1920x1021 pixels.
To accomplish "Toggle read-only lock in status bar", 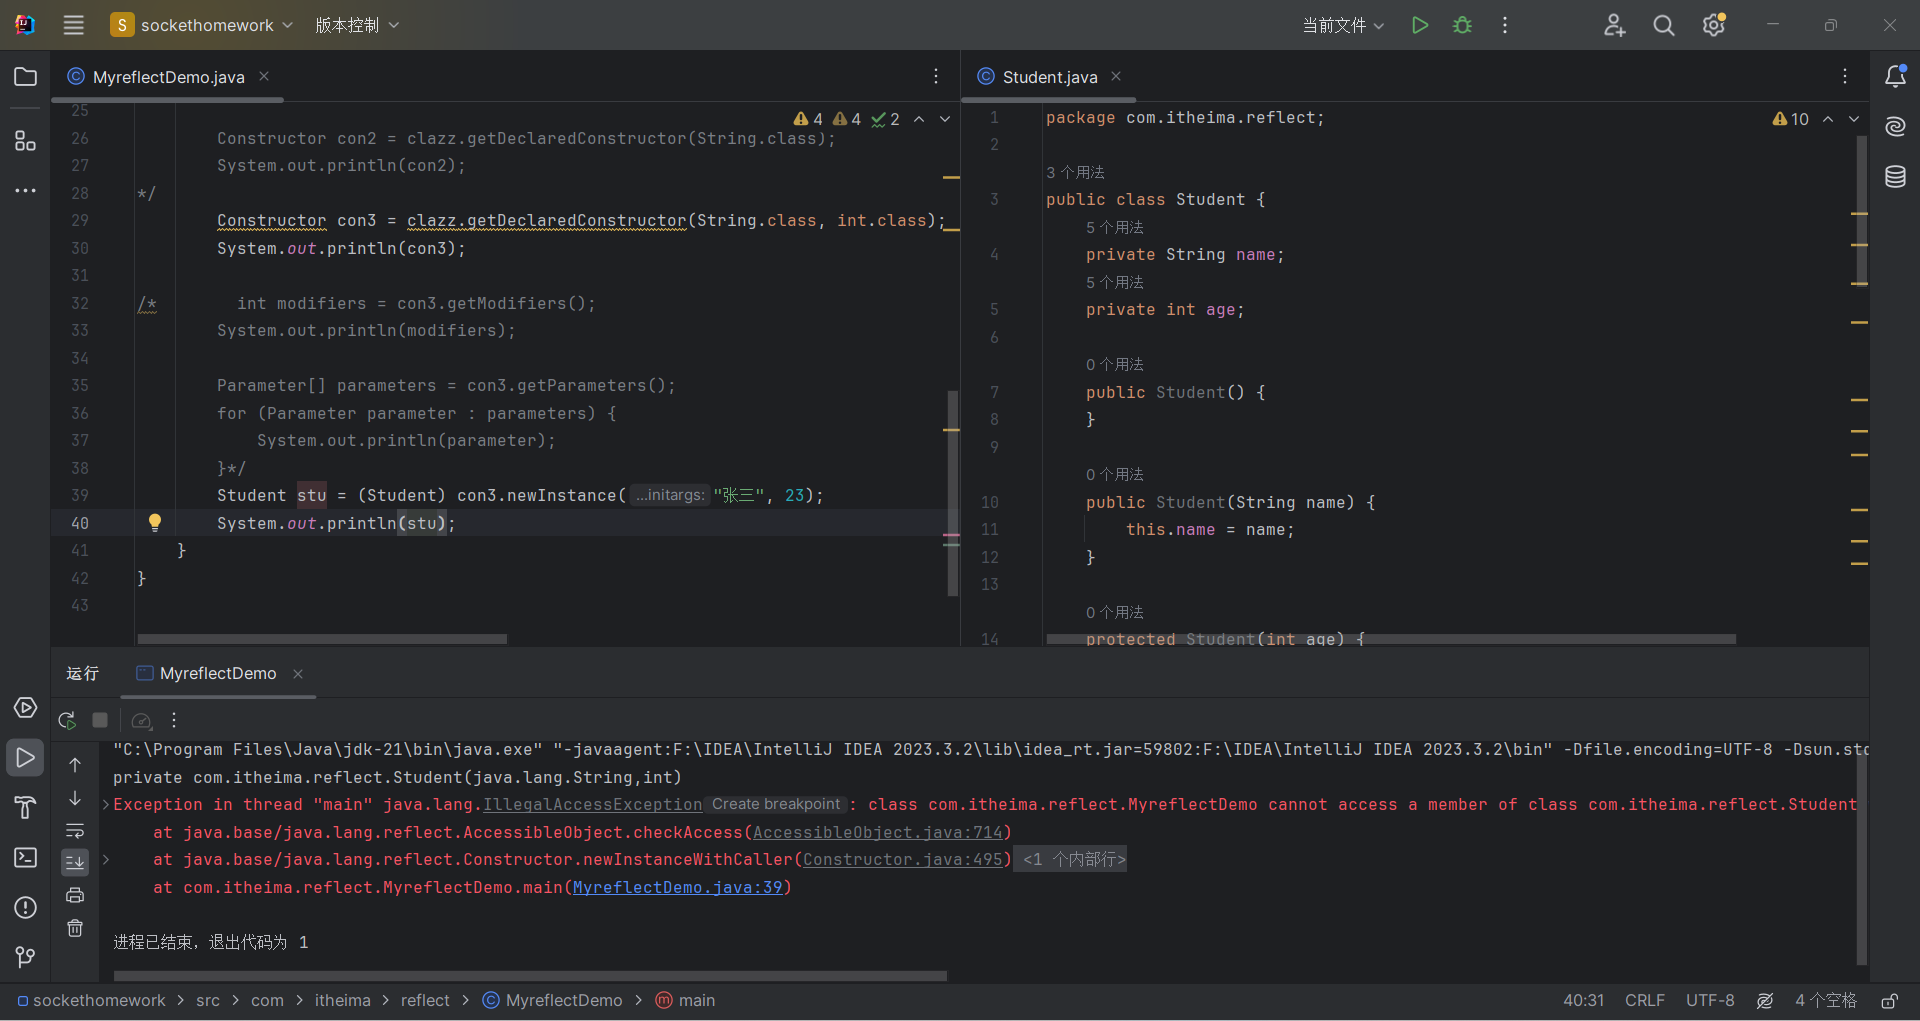I will tap(1890, 1000).
